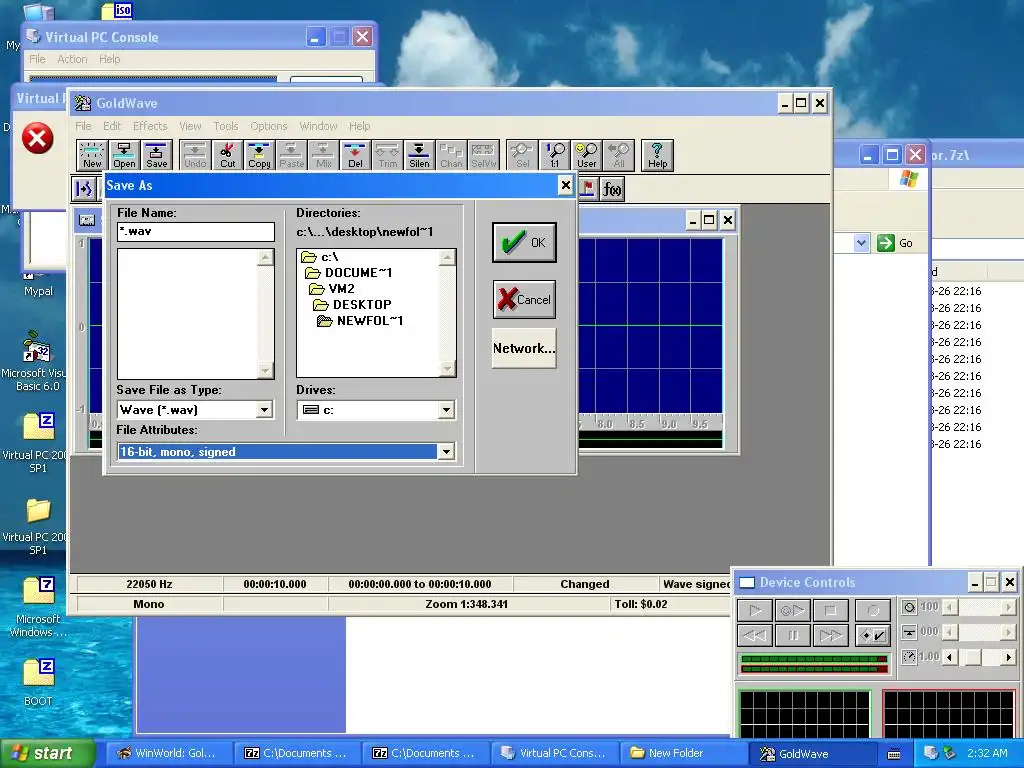Viewport: 1024px width, 768px height.
Task: Click the Stop button in Device Controls
Action: pyautogui.click(x=831, y=611)
